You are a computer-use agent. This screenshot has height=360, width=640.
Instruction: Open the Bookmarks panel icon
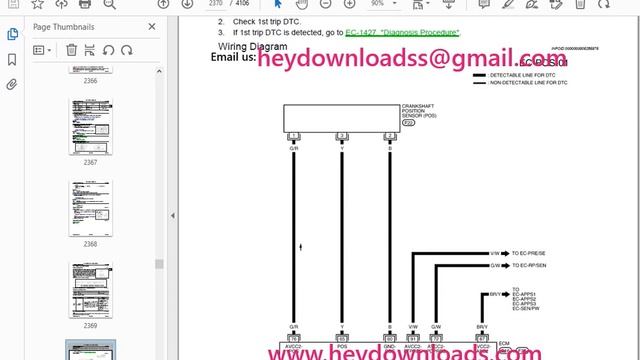pos(12,60)
